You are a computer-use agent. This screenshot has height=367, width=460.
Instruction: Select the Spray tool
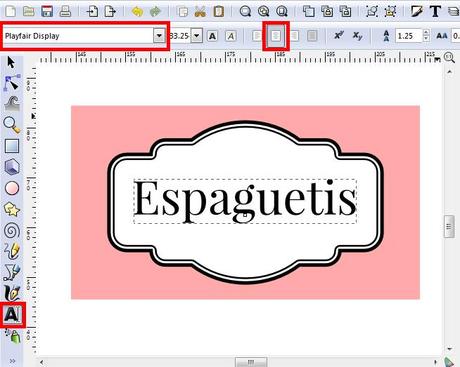click(13, 336)
